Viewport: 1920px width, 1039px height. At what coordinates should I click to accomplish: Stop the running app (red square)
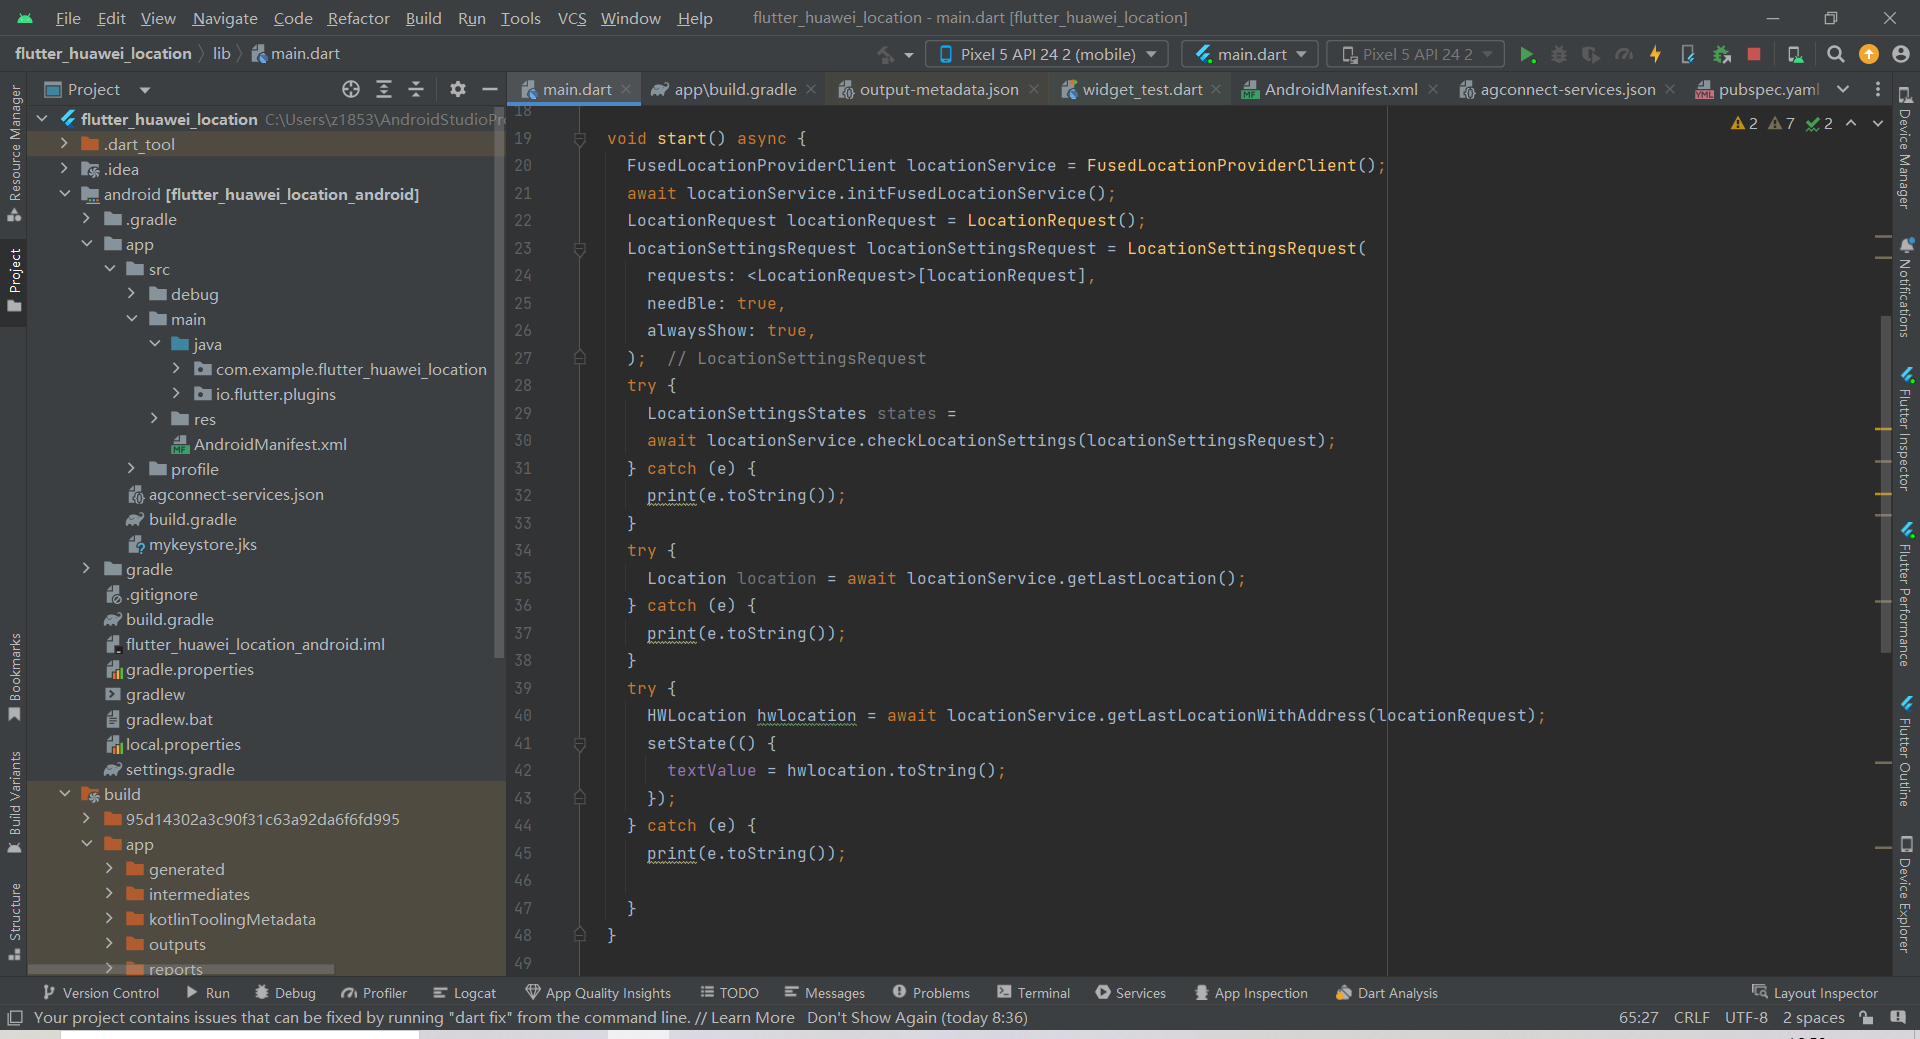coord(1753,54)
